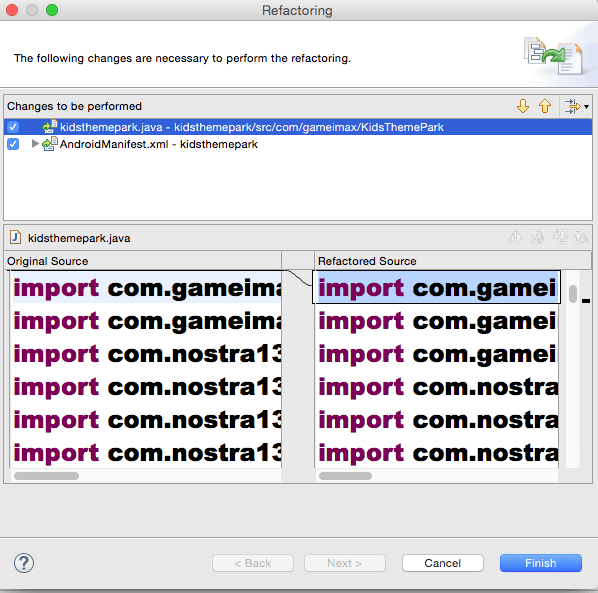
Task: Click the help question mark icon
Action: 24,563
